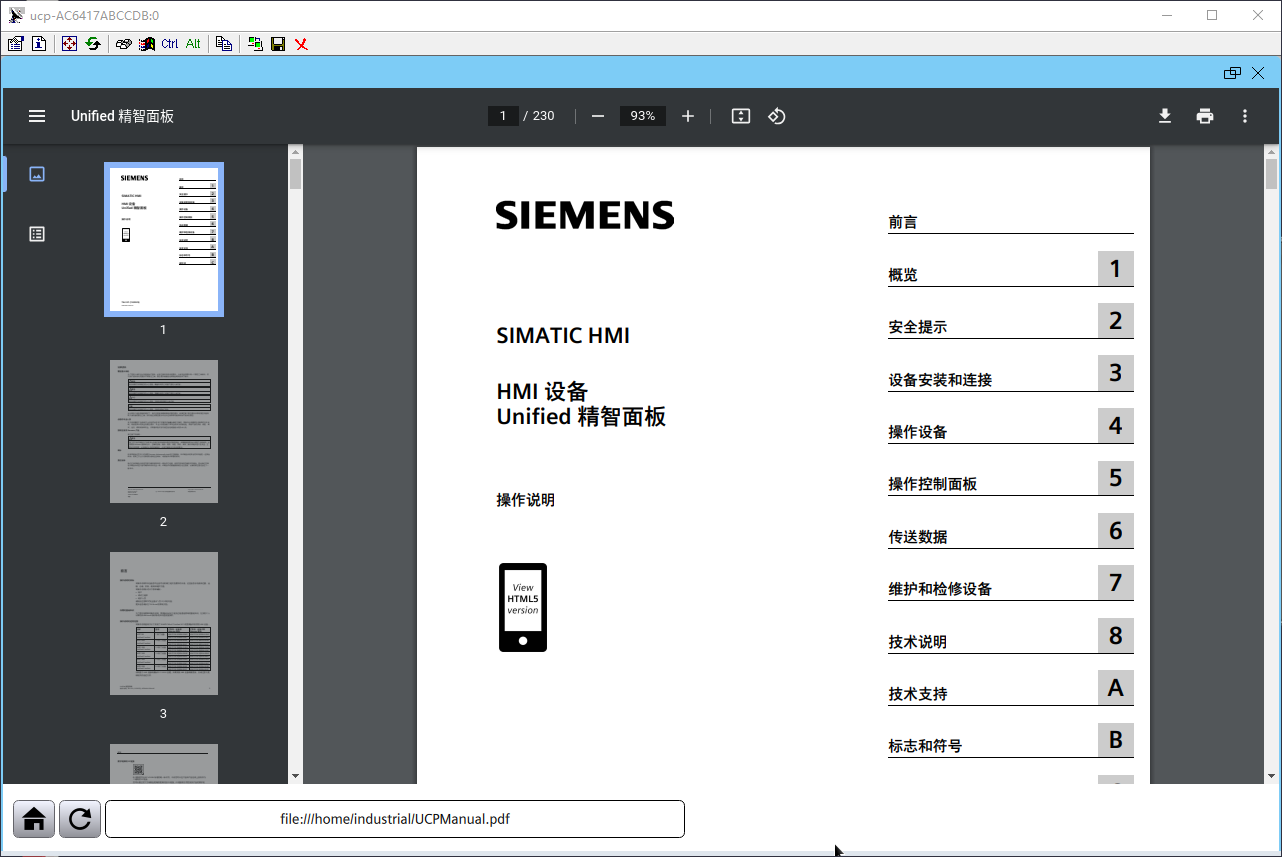Open the 安全提示 chapter link

click(918, 327)
